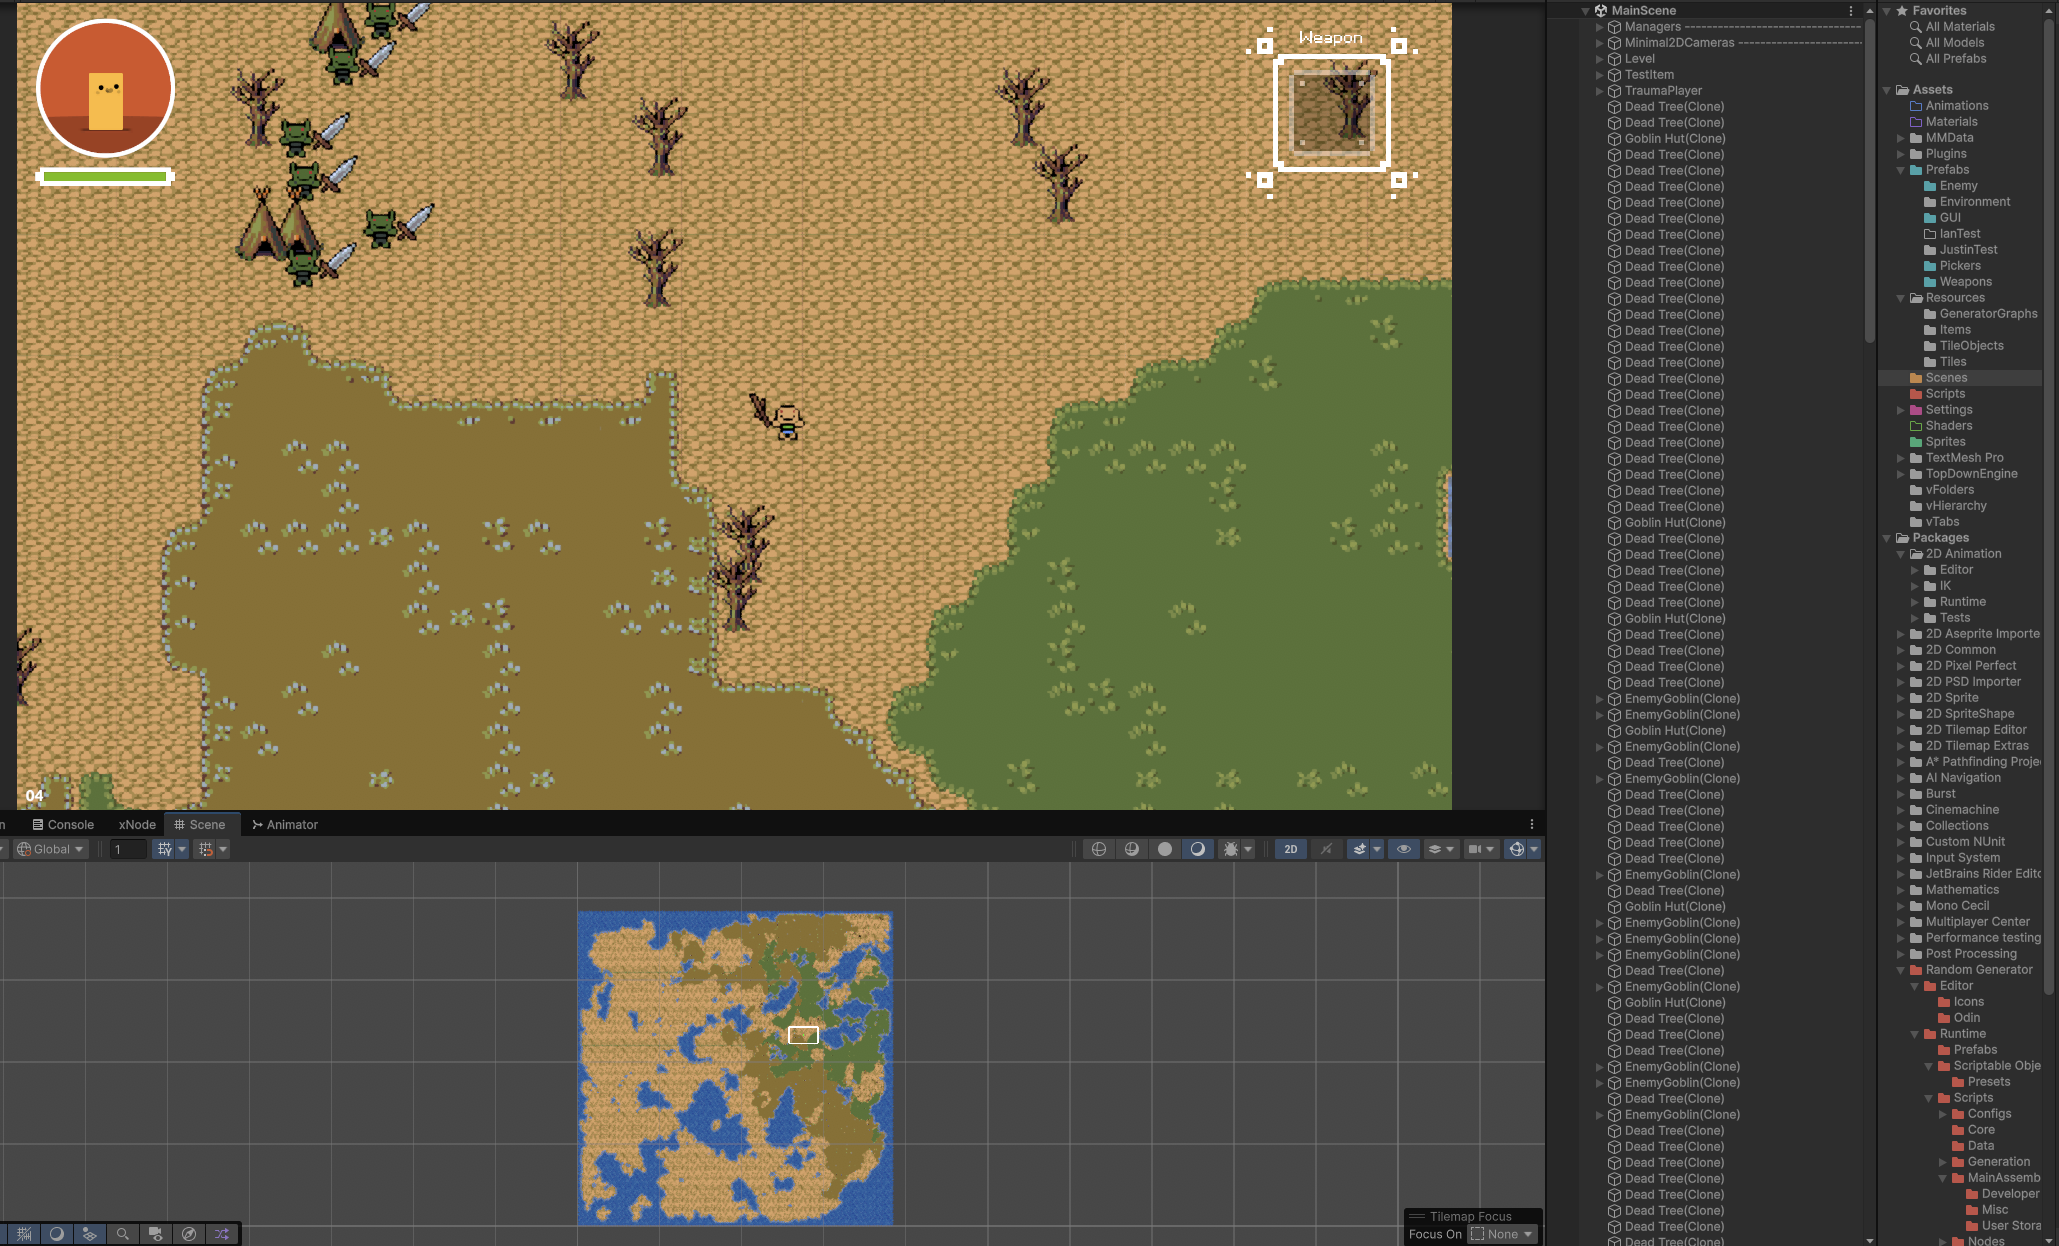
Task: Click the grid size input field
Action: tap(128, 849)
